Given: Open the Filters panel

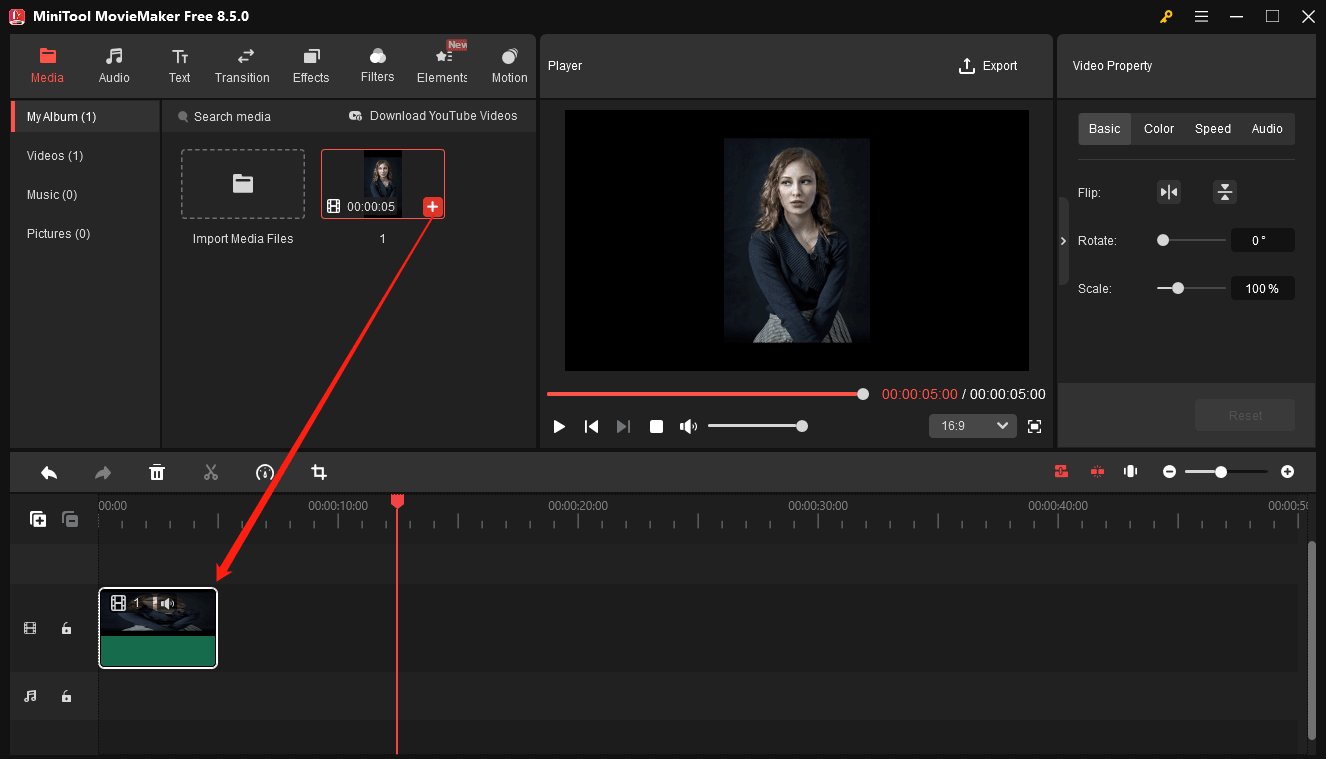Looking at the screenshot, I should (377, 64).
